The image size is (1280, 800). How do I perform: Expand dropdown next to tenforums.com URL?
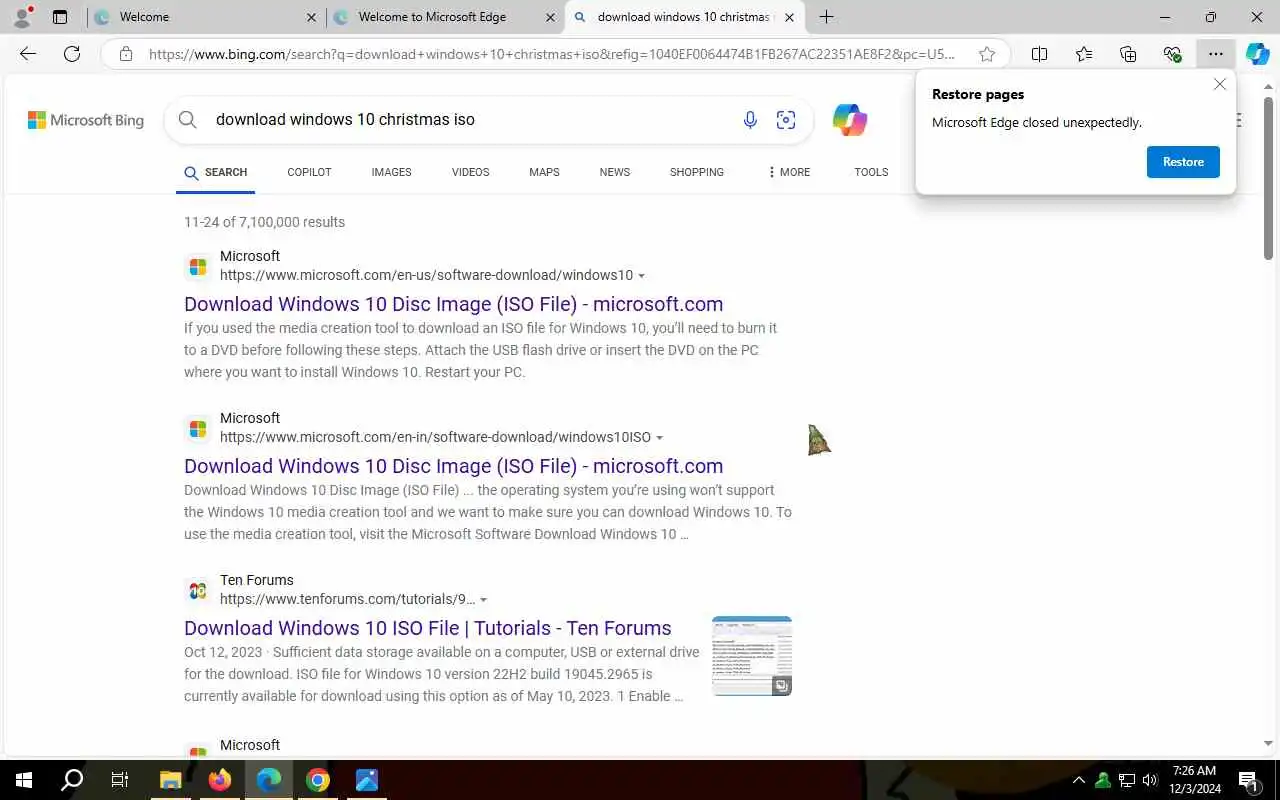tap(484, 600)
